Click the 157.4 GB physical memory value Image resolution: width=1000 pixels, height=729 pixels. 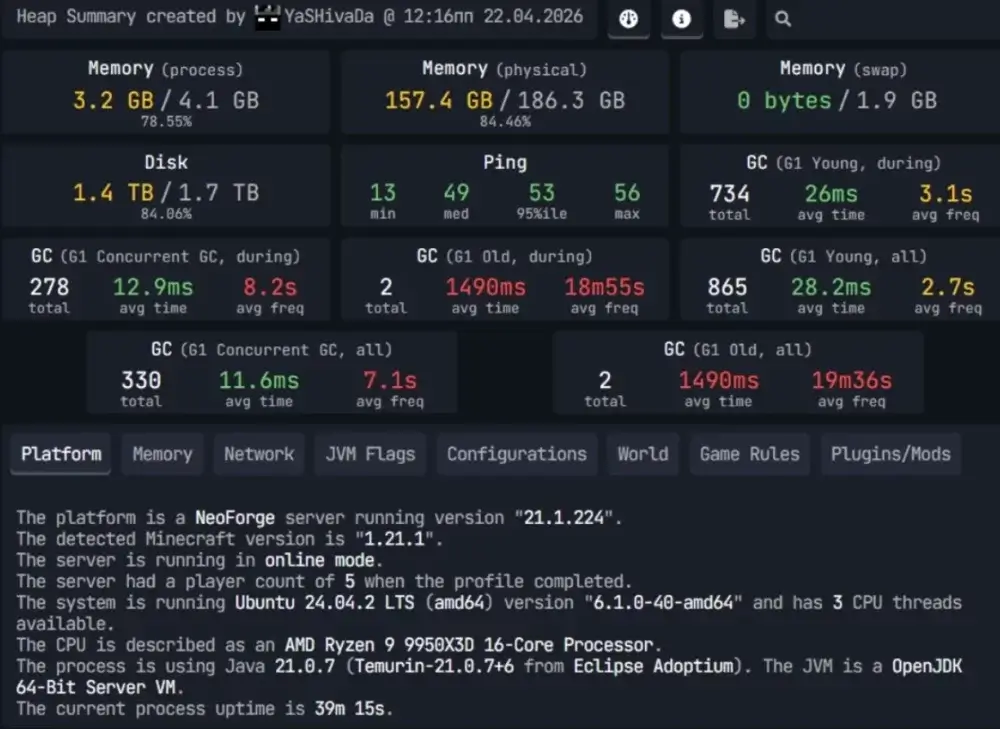click(439, 100)
